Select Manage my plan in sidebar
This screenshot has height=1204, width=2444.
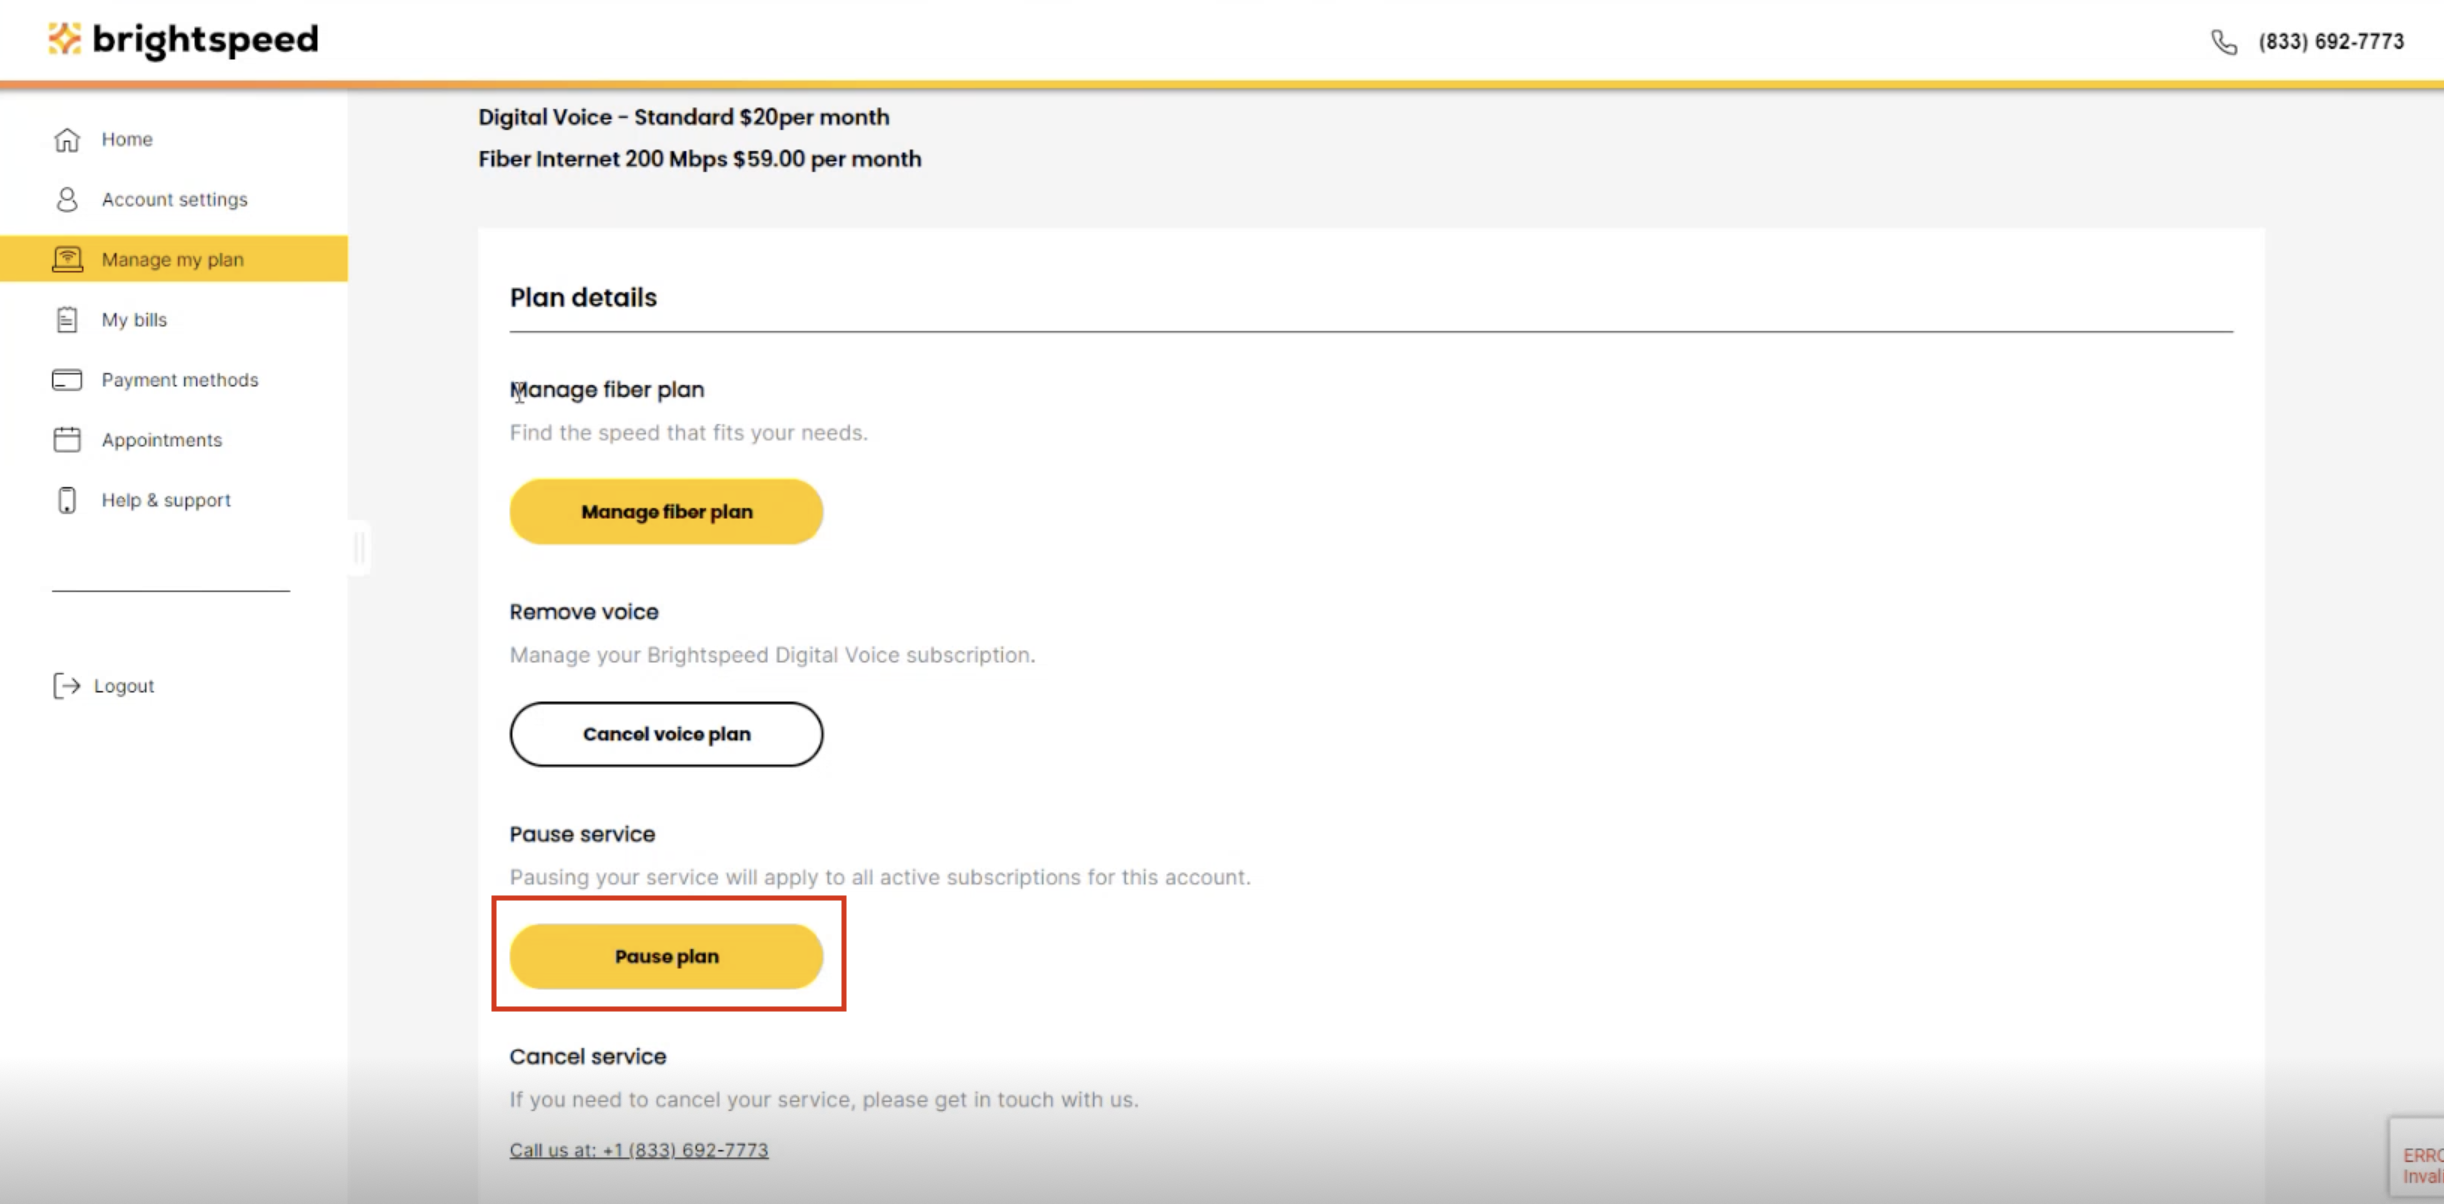[173, 259]
